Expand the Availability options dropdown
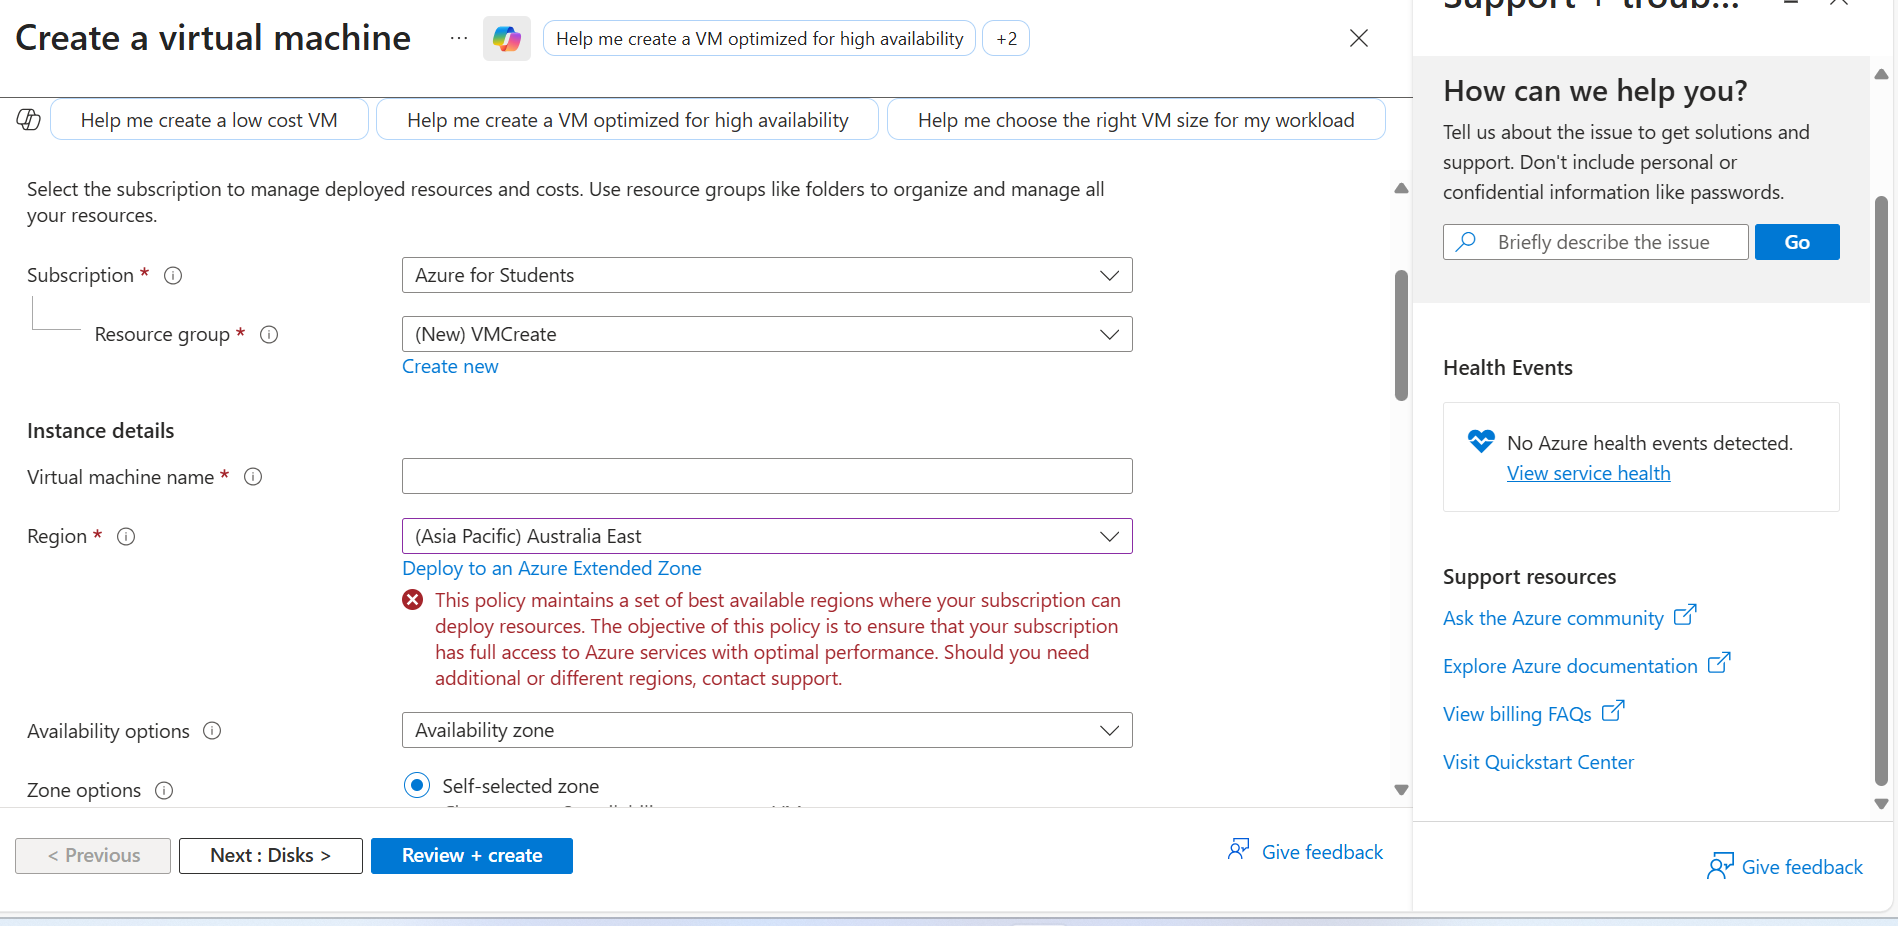 [766, 731]
